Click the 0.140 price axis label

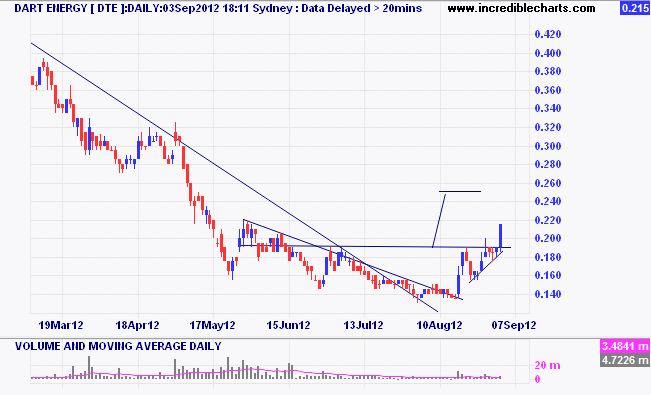pyautogui.click(x=548, y=294)
